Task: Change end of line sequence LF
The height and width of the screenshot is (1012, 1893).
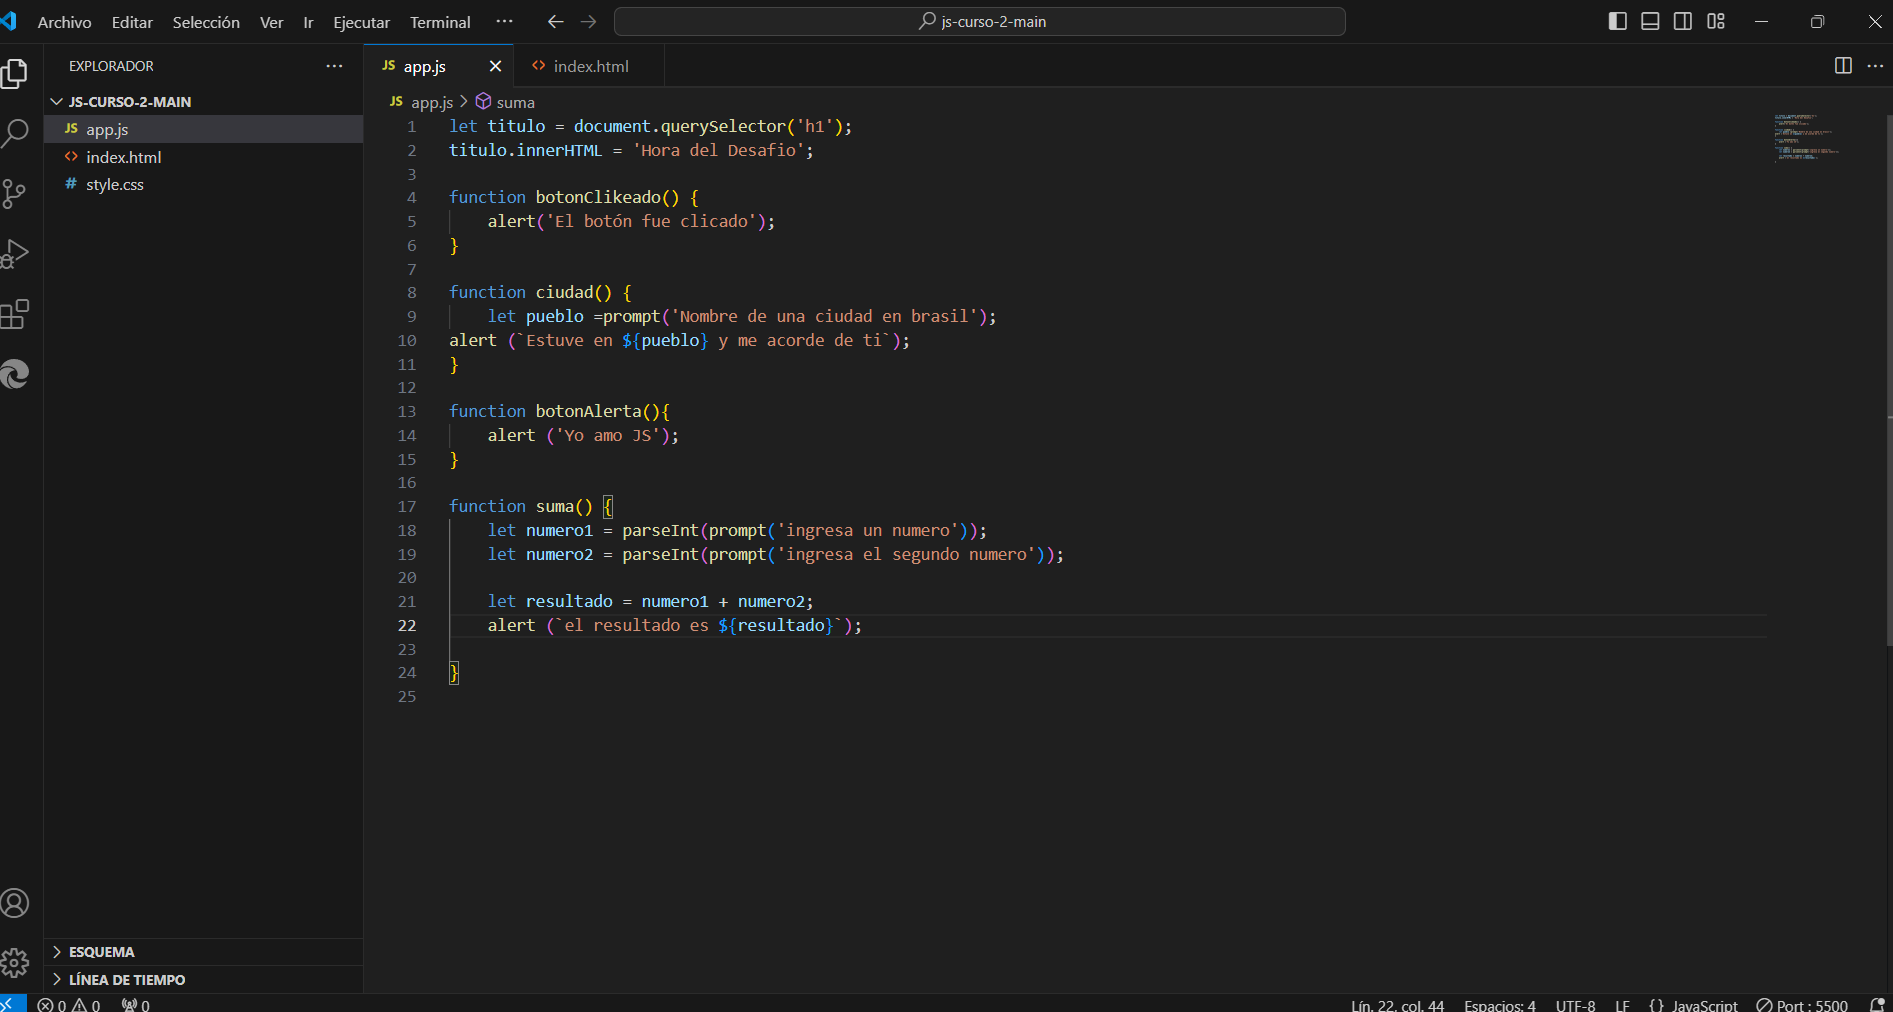Action: tap(1622, 1005)
